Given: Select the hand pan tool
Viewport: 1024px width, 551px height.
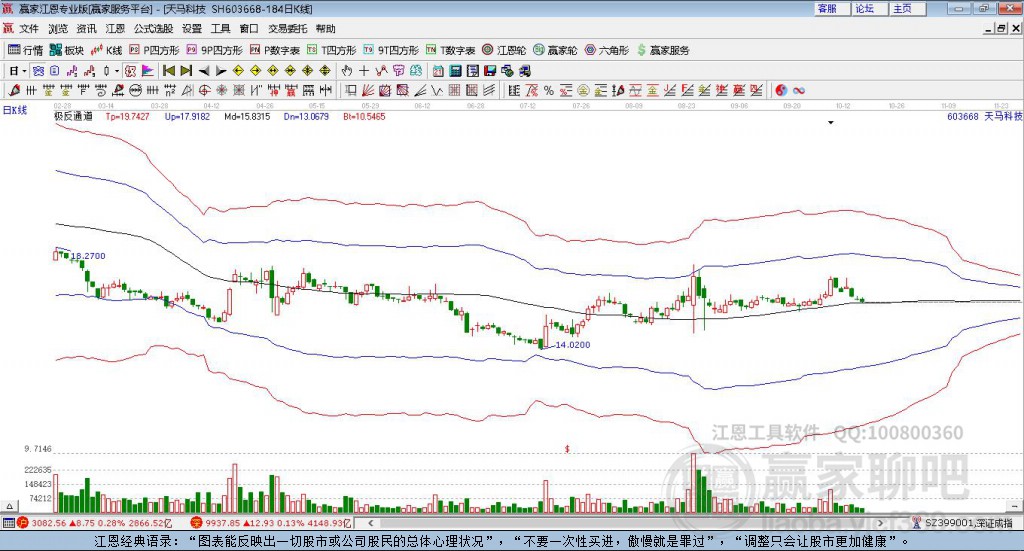Looking at the screenshot, I should point(346,71).
